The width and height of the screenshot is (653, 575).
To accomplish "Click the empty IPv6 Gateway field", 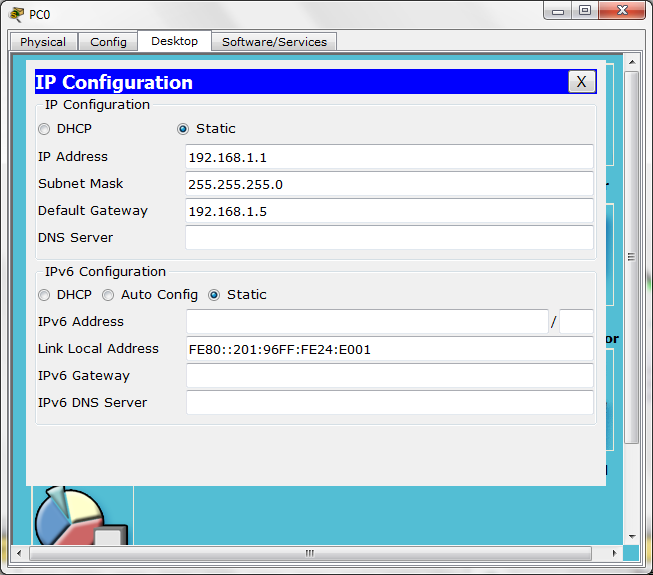I will click(390, 376).
